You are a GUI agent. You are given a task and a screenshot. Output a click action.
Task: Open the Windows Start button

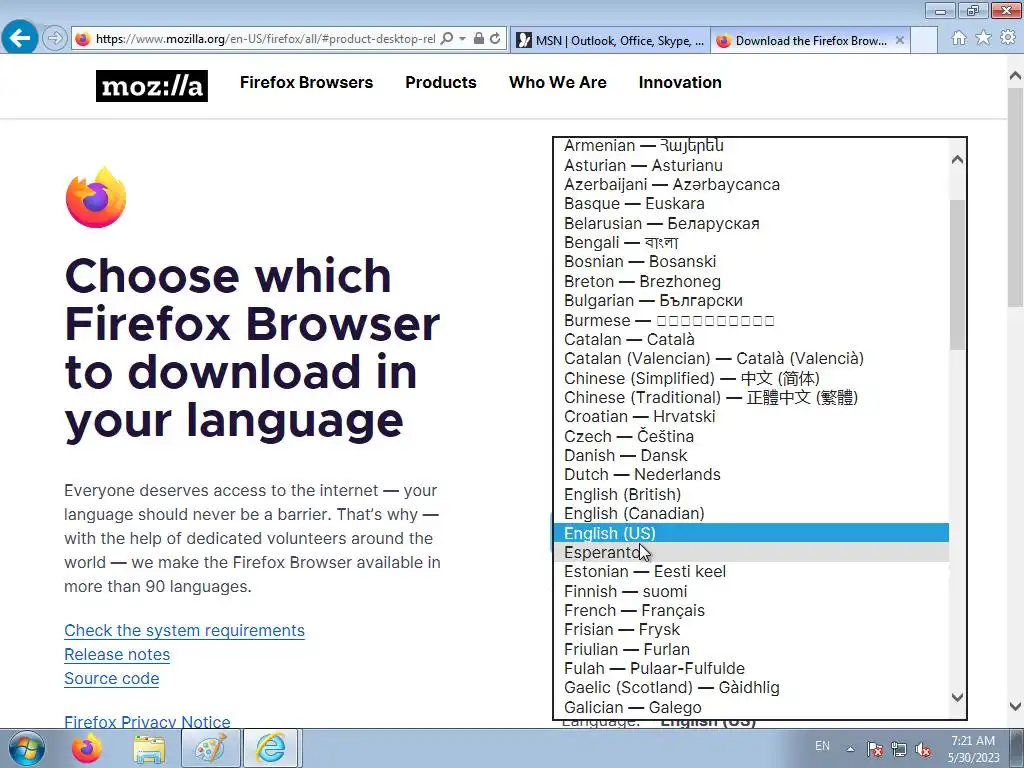[27, 748]
